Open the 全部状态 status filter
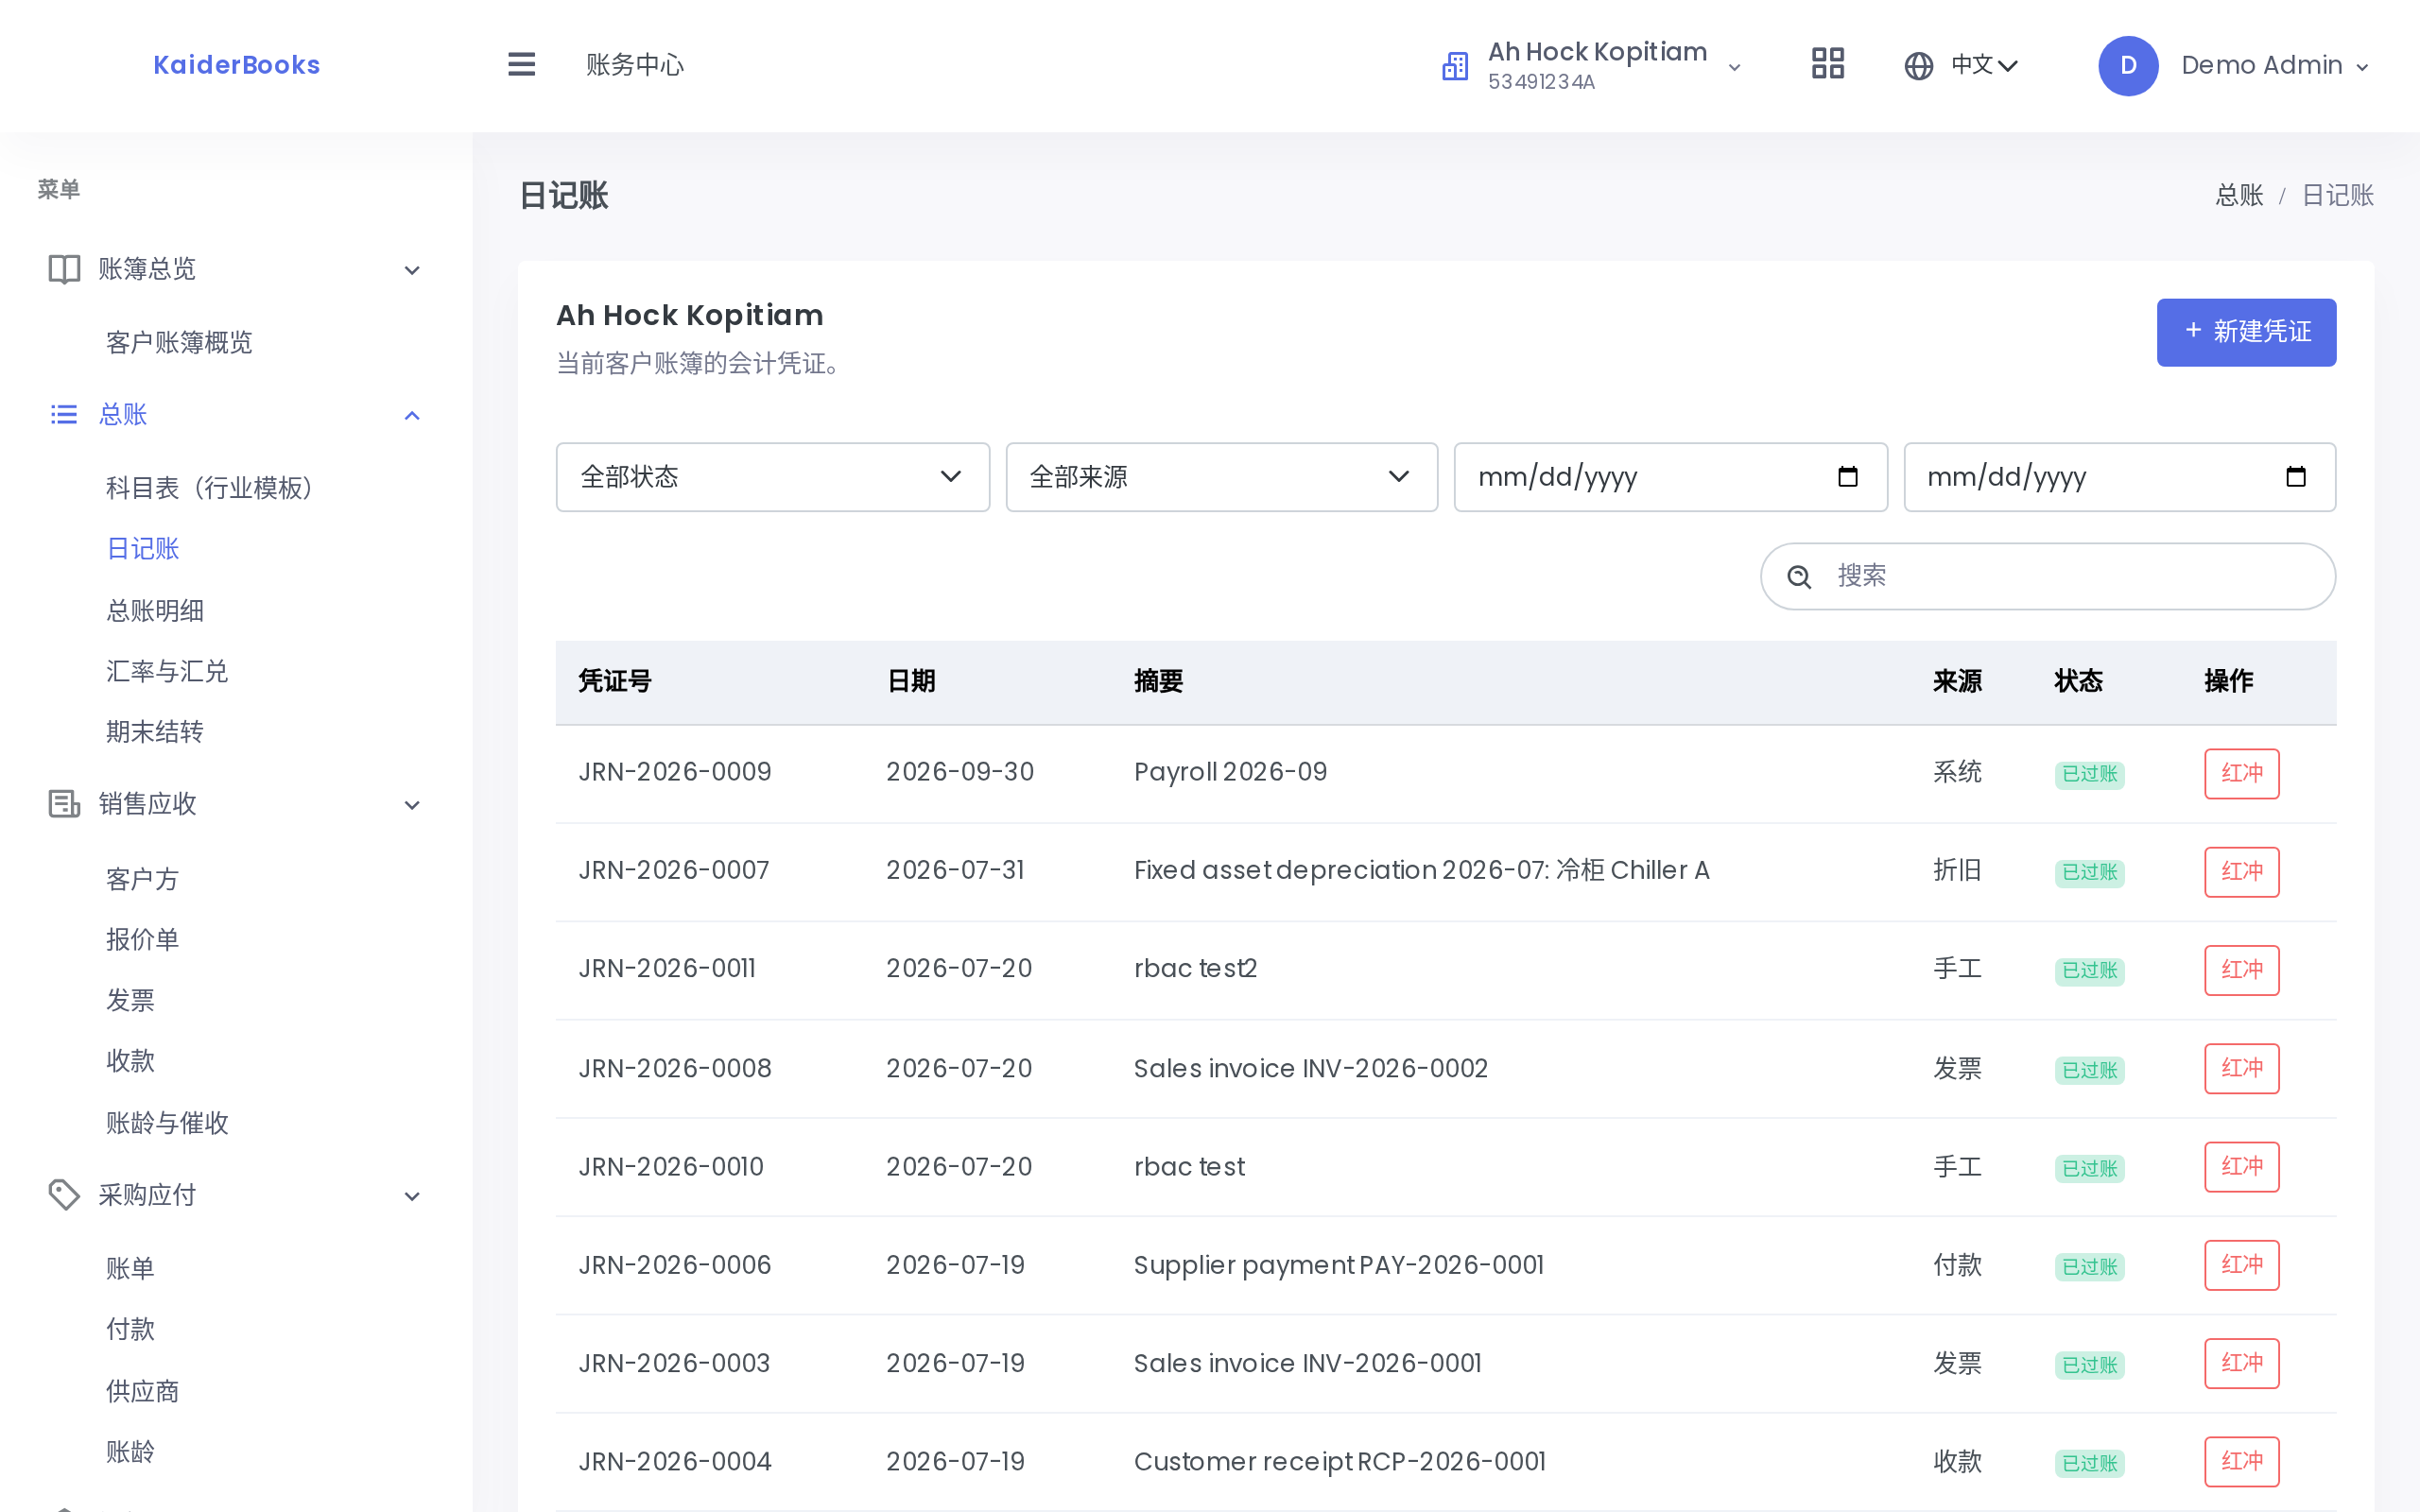Image resolution: width=2420 pixels, height=1512 pixels. coord(773,477)
